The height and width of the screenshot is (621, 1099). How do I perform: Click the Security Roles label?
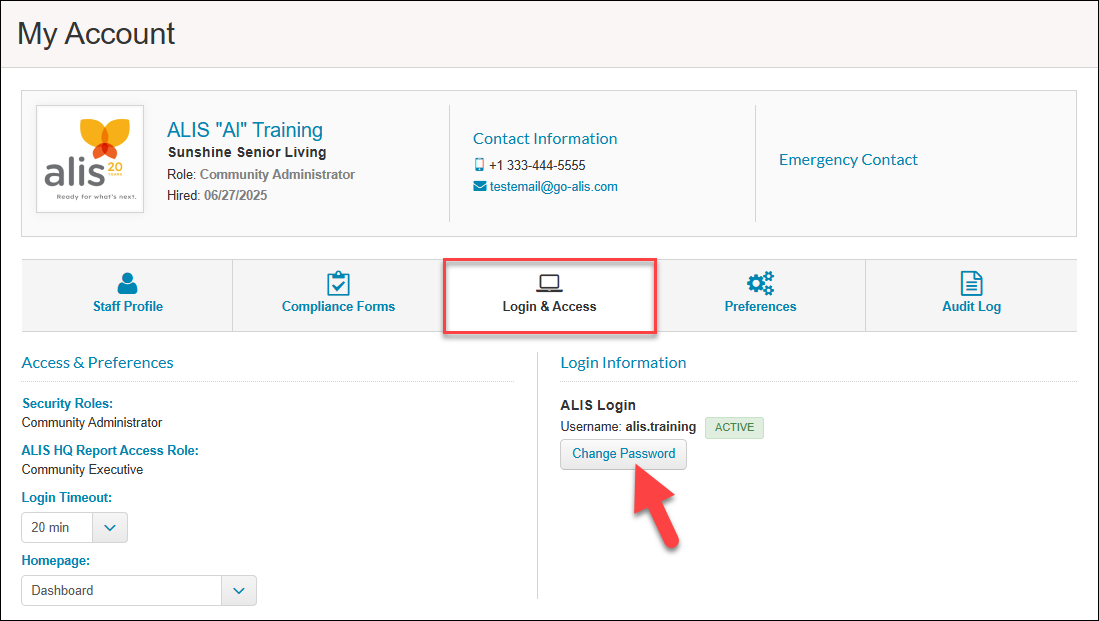[67, 404]
